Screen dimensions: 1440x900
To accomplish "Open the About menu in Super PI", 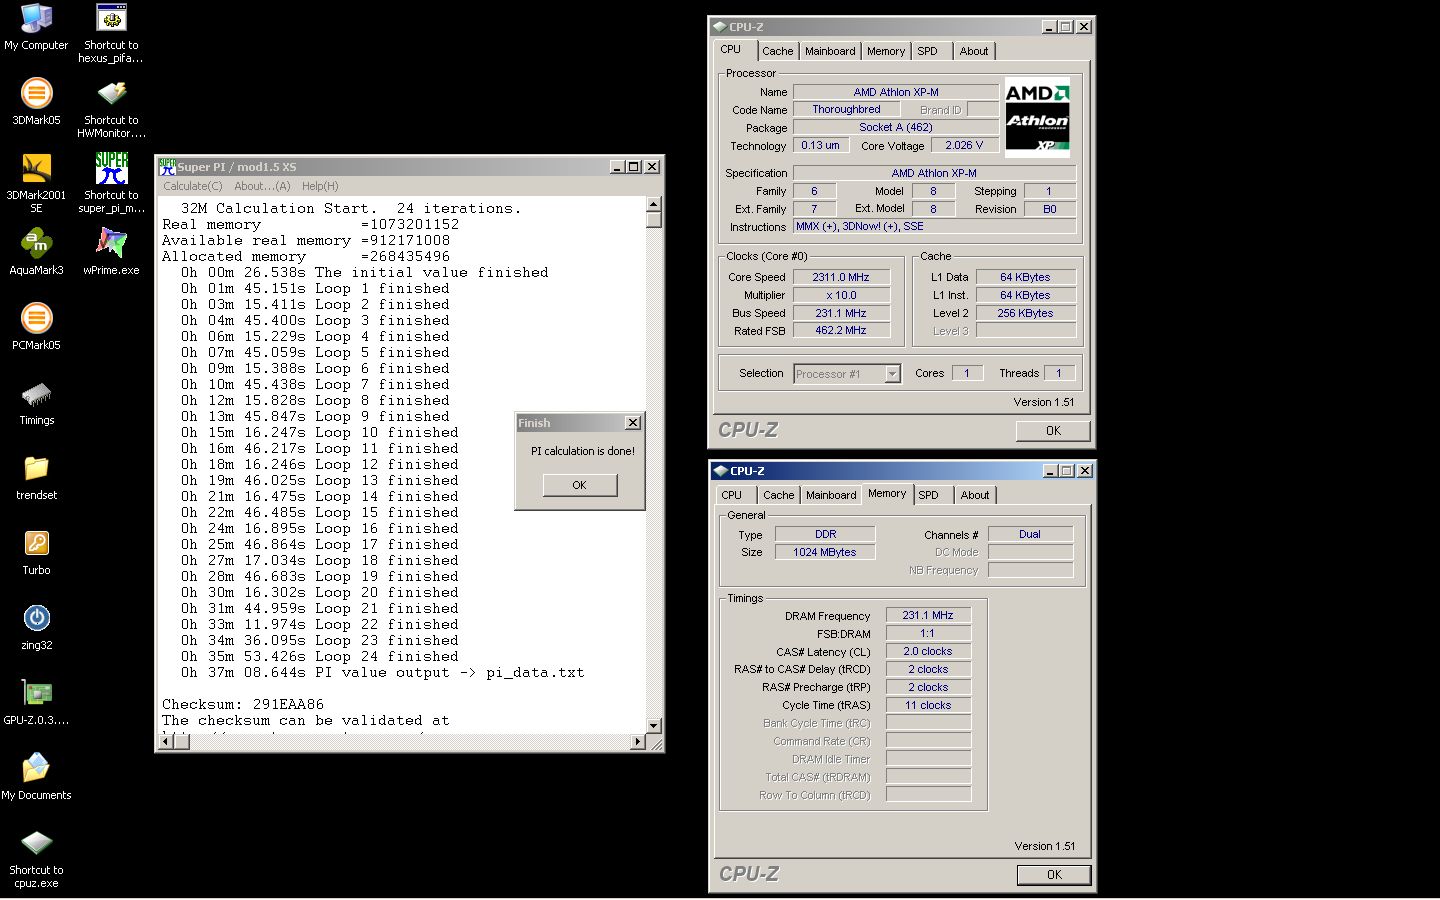I will [x=262, y=186].
